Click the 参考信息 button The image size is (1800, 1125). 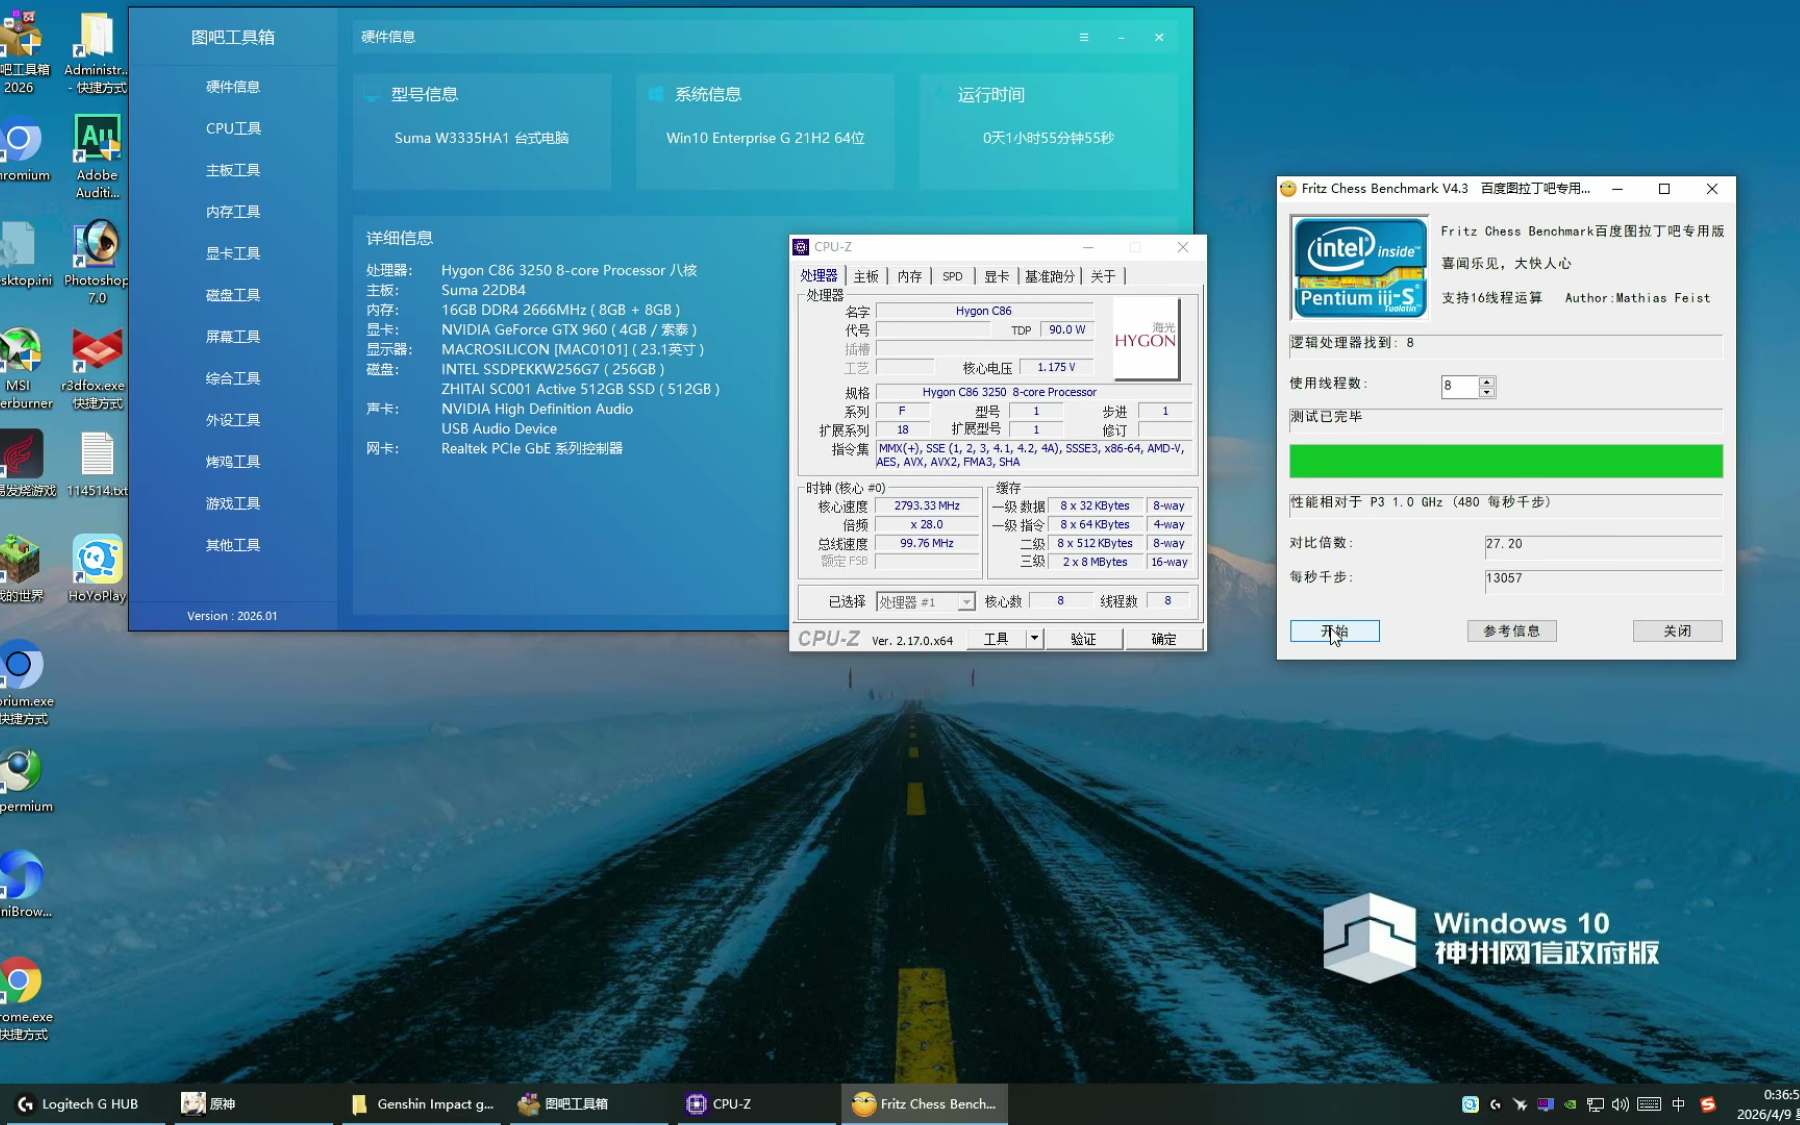[x=1511, y=631]
